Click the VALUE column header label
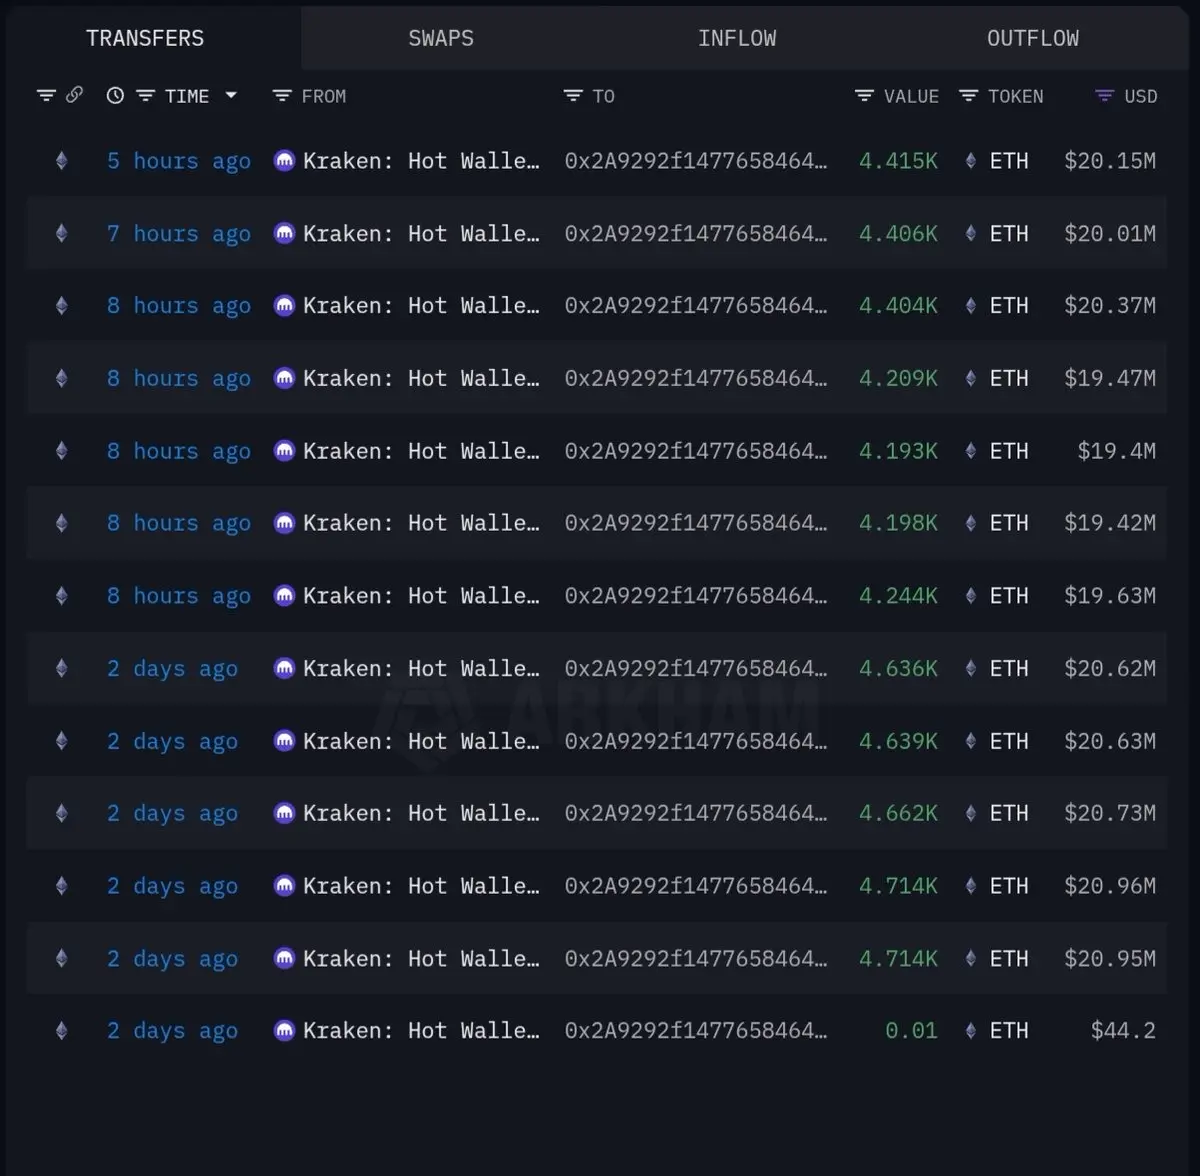 pyautogui.click(x=911, y=96)
